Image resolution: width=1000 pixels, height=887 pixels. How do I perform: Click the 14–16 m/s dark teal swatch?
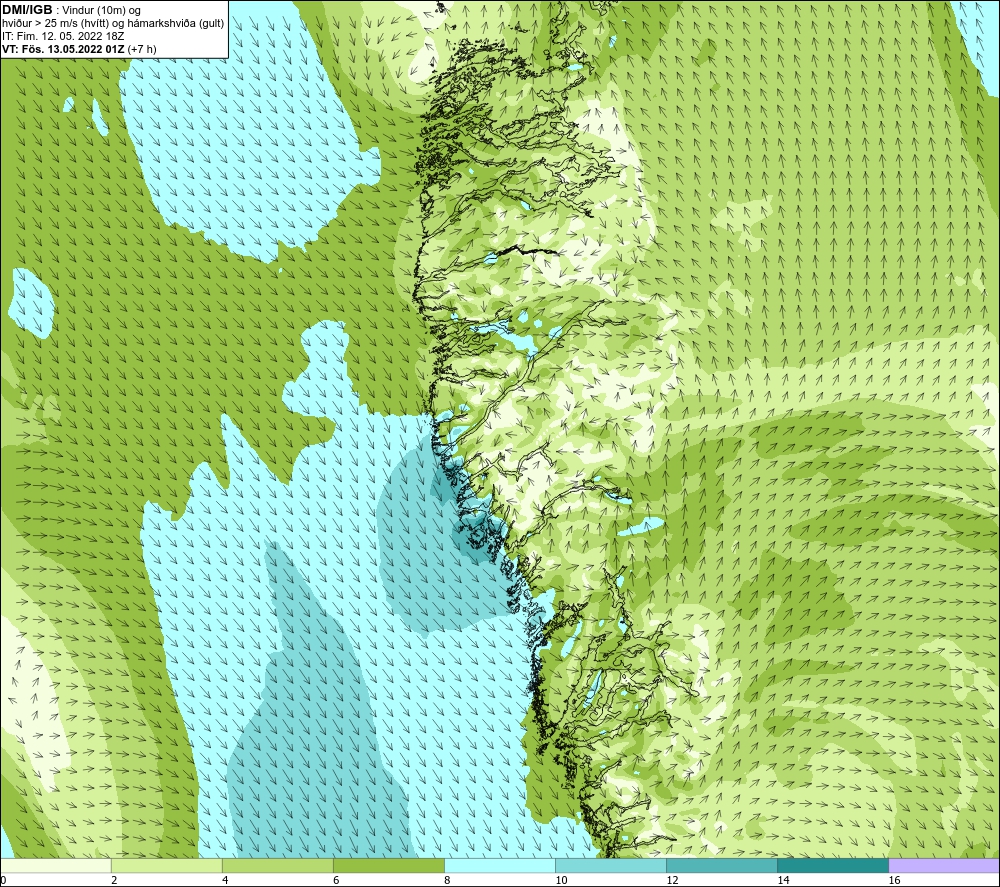coord(833,865)
